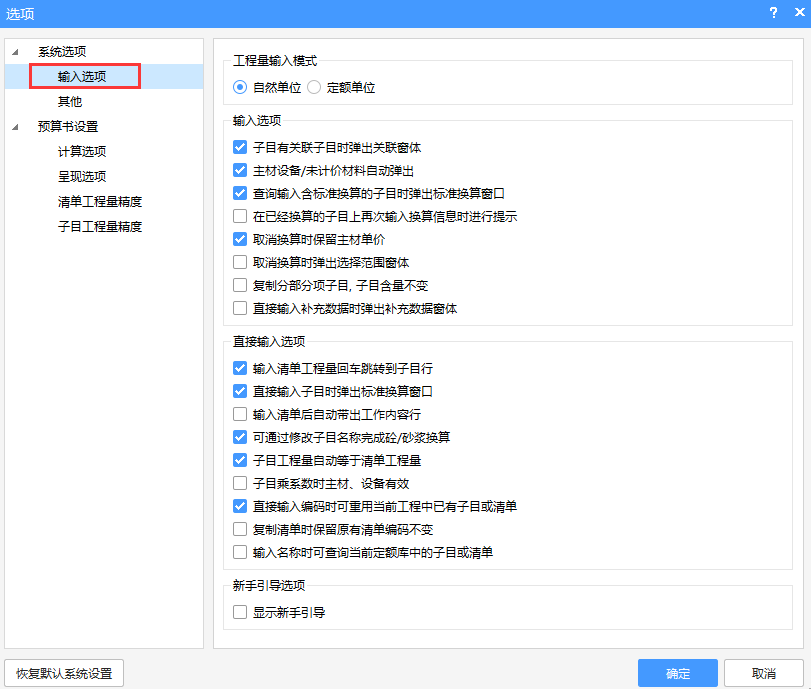Toggle 子目工程量自动等于清单工程量 checkbox
Screen dimensions: 811x689
[x=240, y=461]
